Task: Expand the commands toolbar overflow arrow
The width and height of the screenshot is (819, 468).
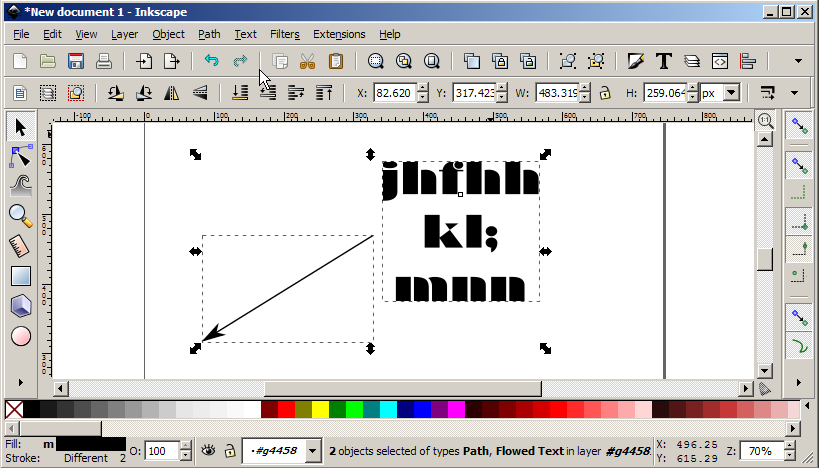Action: (798, 61)
